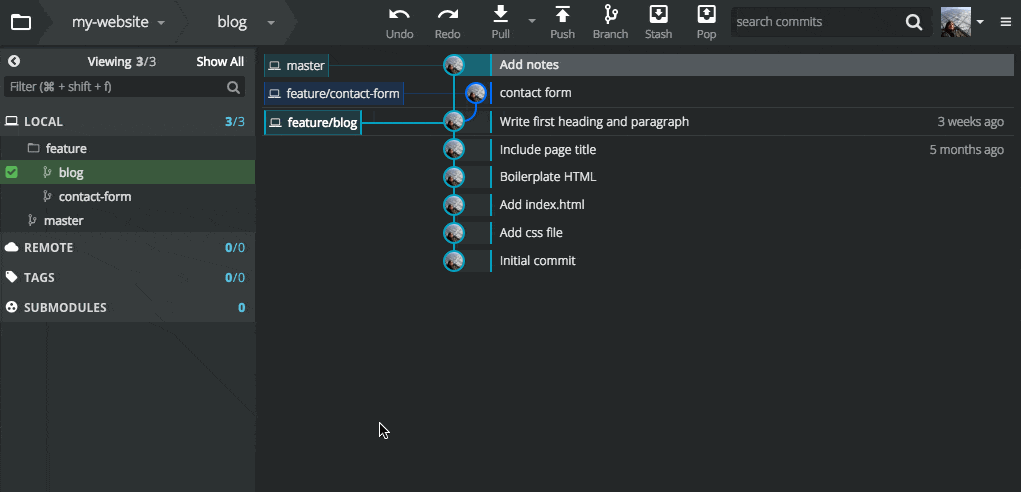Click the REMOTE cloud icon
The image size is (1021, 492).
(x=11, y=247)
